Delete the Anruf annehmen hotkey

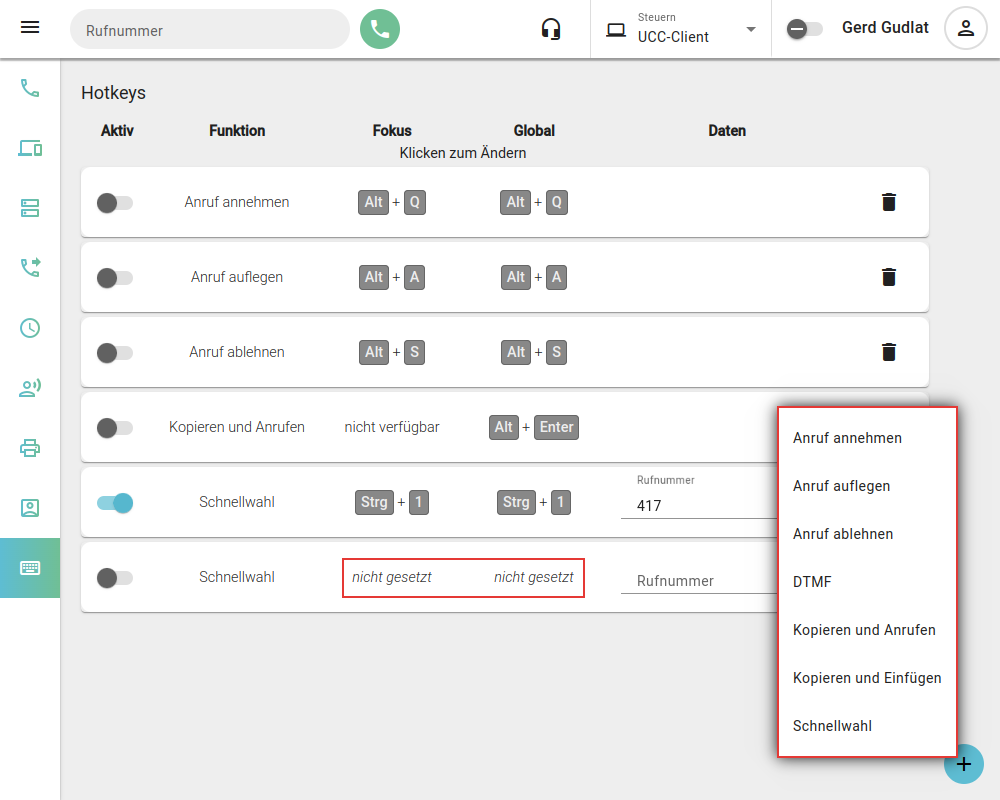click(888, 202)
